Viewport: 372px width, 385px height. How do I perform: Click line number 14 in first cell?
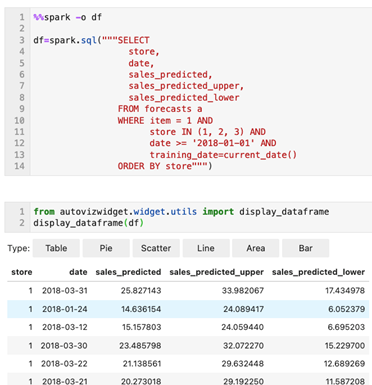point(19,166)
